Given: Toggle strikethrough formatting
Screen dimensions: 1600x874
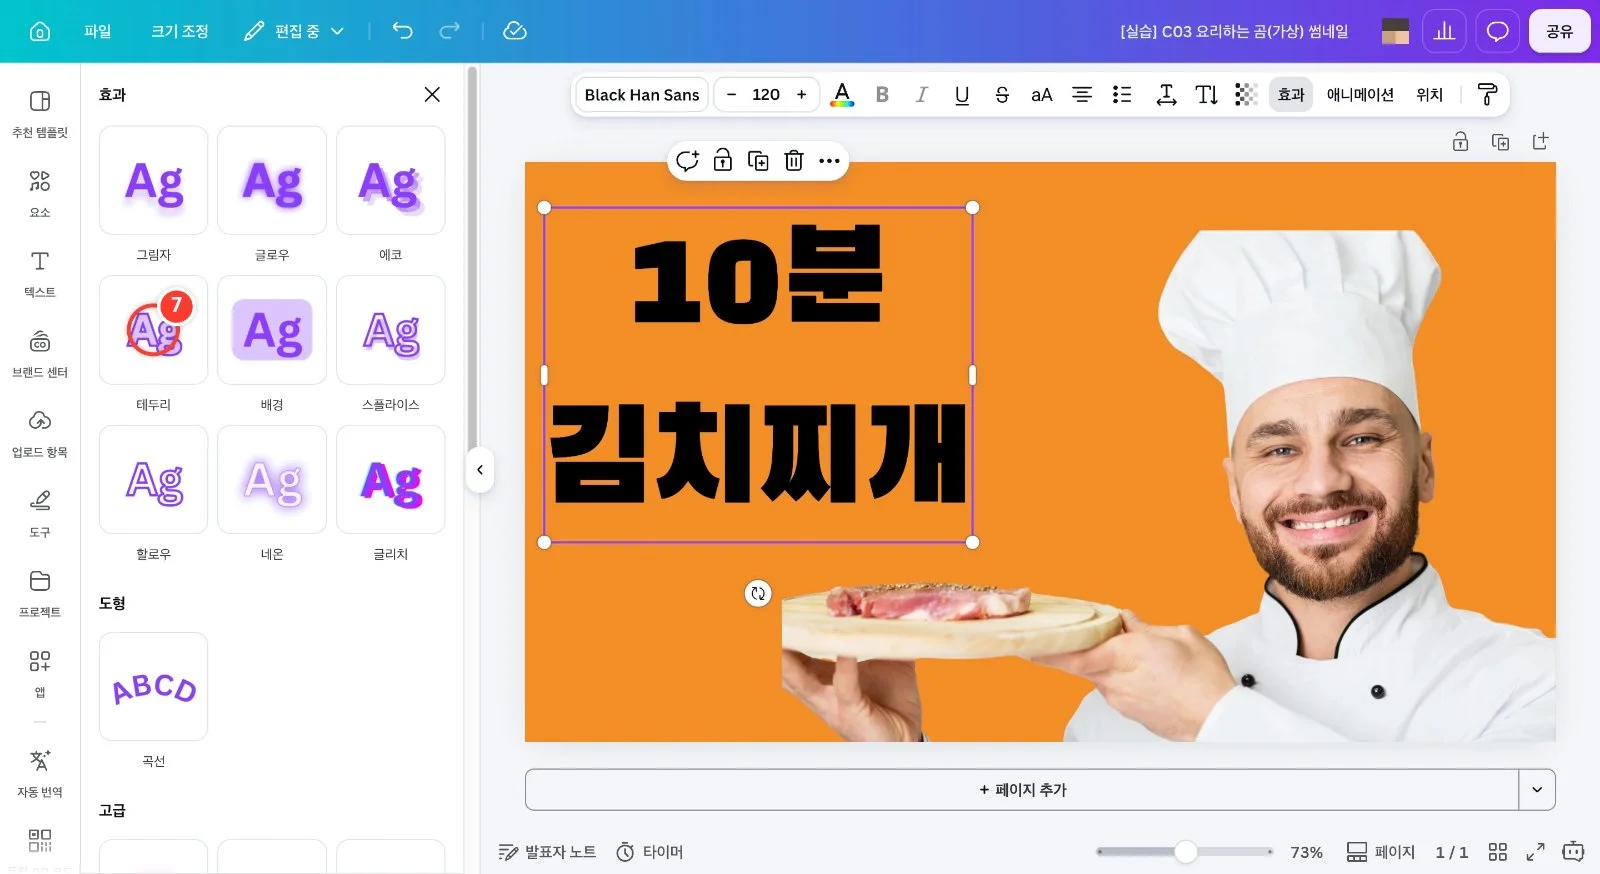Looking at the screenshot, I should pos(1002,94).
